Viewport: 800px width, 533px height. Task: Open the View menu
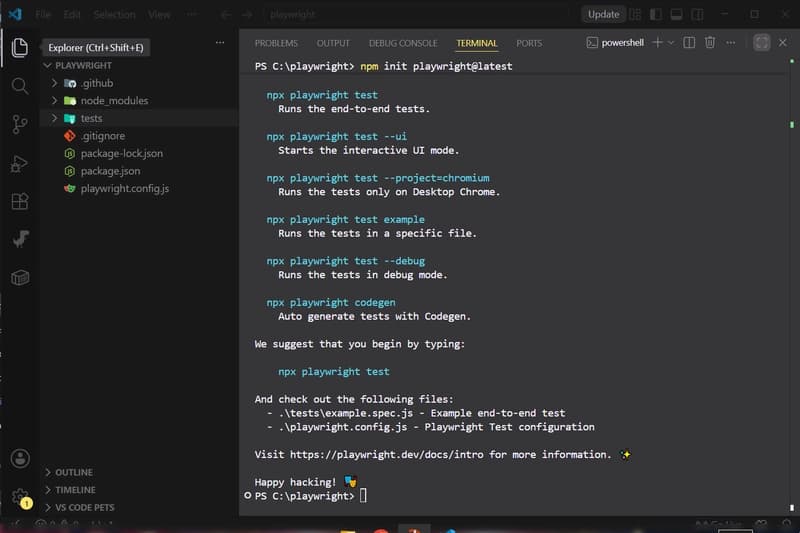click(159, 14)
